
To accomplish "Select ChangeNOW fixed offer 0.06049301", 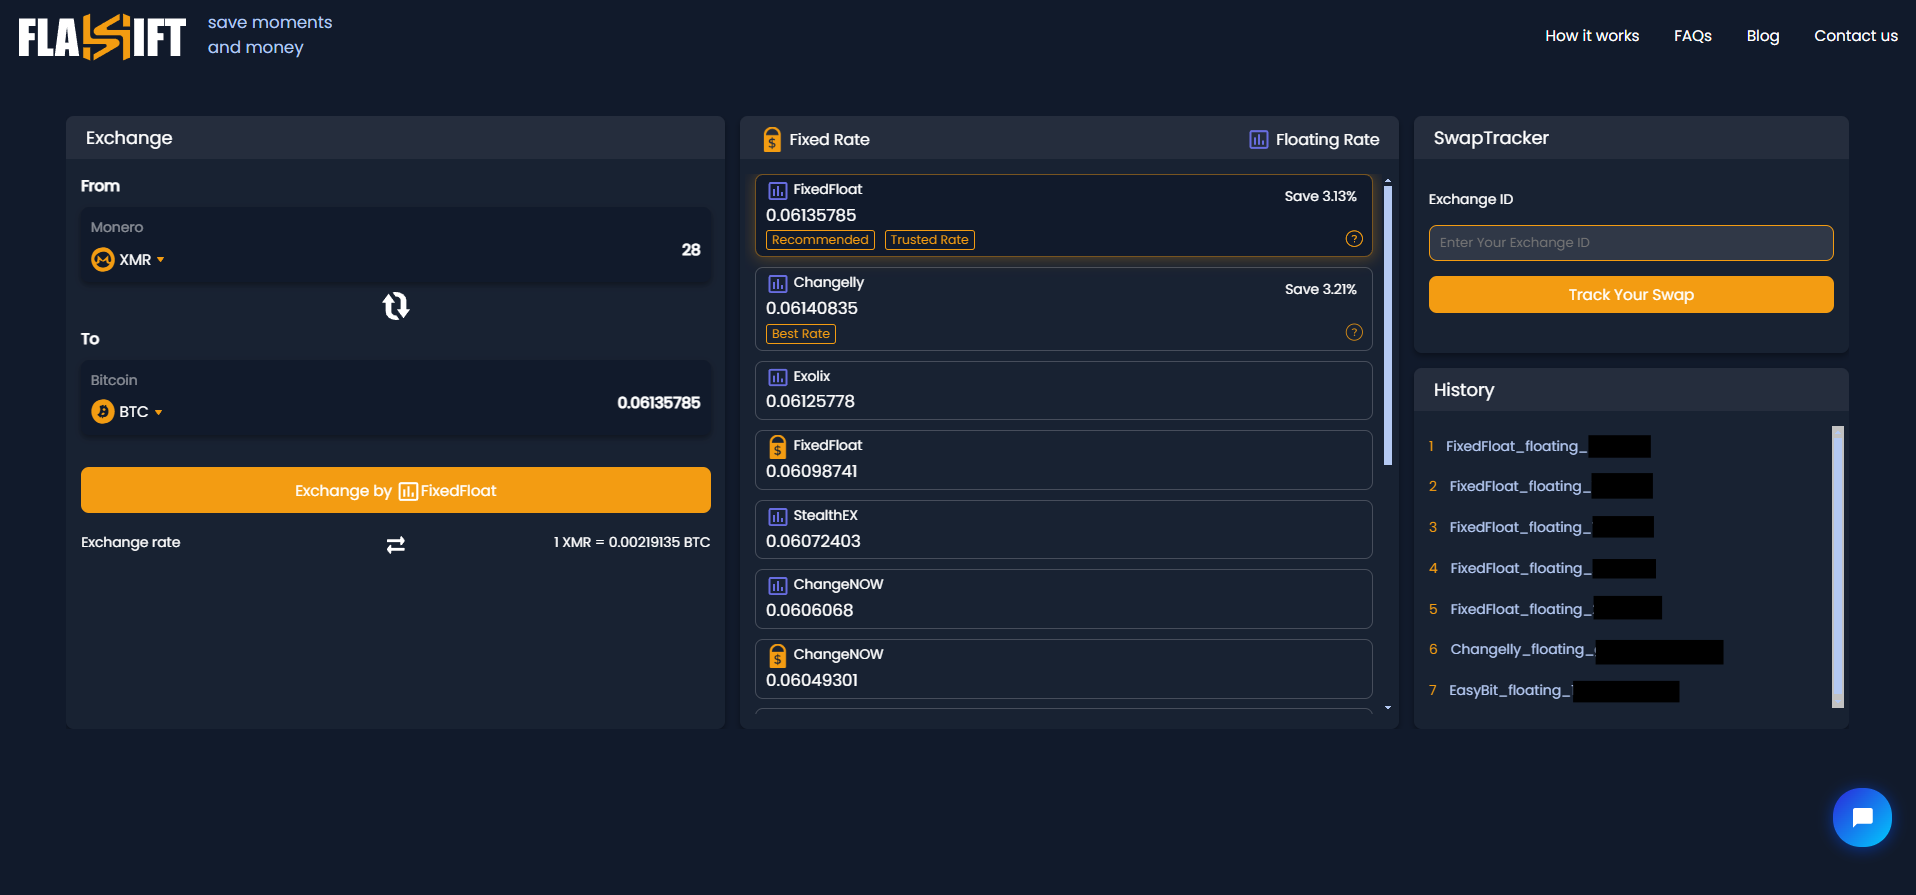I will click(x=1064, y=669).
